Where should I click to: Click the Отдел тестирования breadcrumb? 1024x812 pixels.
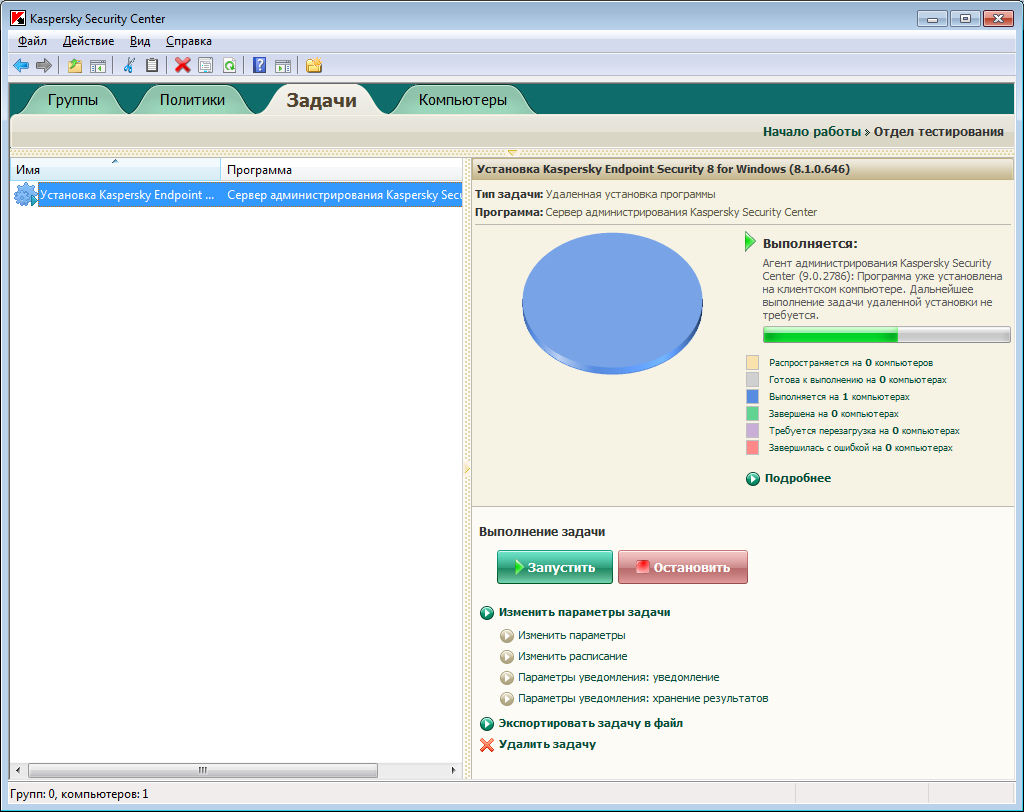tap(938, 132)
